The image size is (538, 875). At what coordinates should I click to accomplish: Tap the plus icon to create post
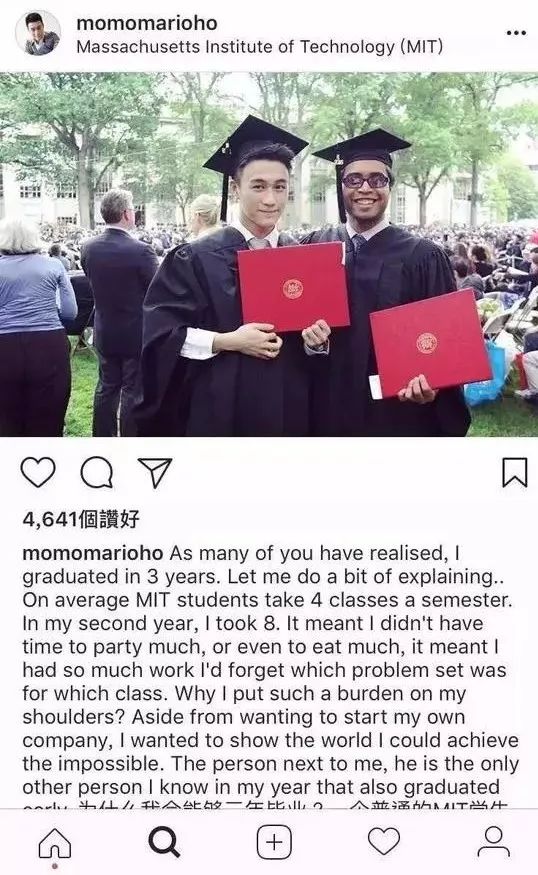[274, 842]
